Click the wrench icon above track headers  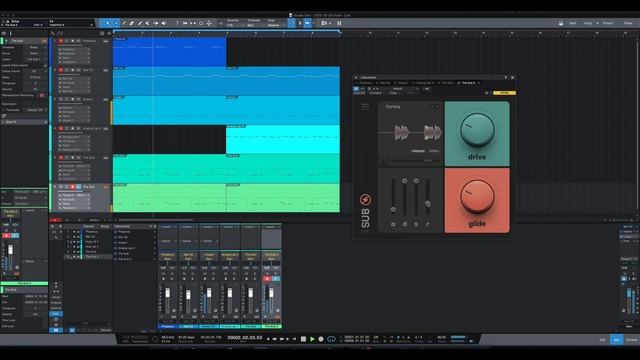click(x=53, y=33)
